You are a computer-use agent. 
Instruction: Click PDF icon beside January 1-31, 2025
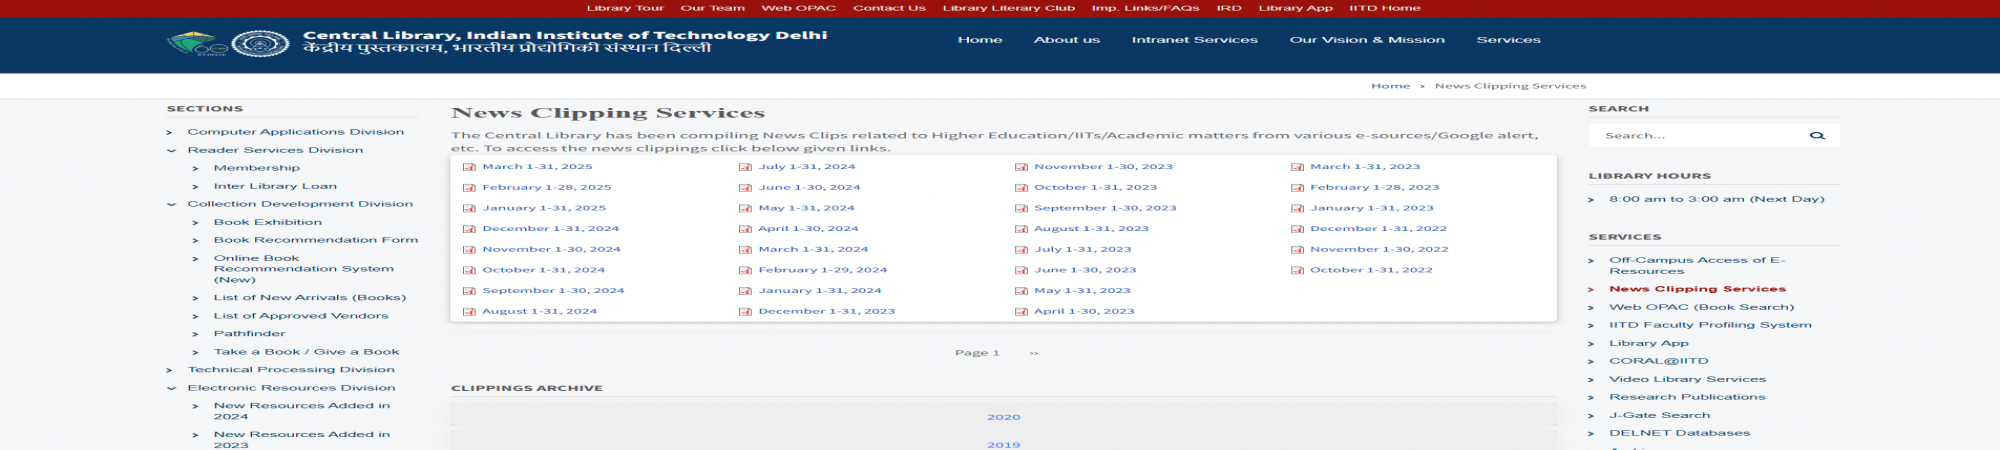(x=469, y=208)
